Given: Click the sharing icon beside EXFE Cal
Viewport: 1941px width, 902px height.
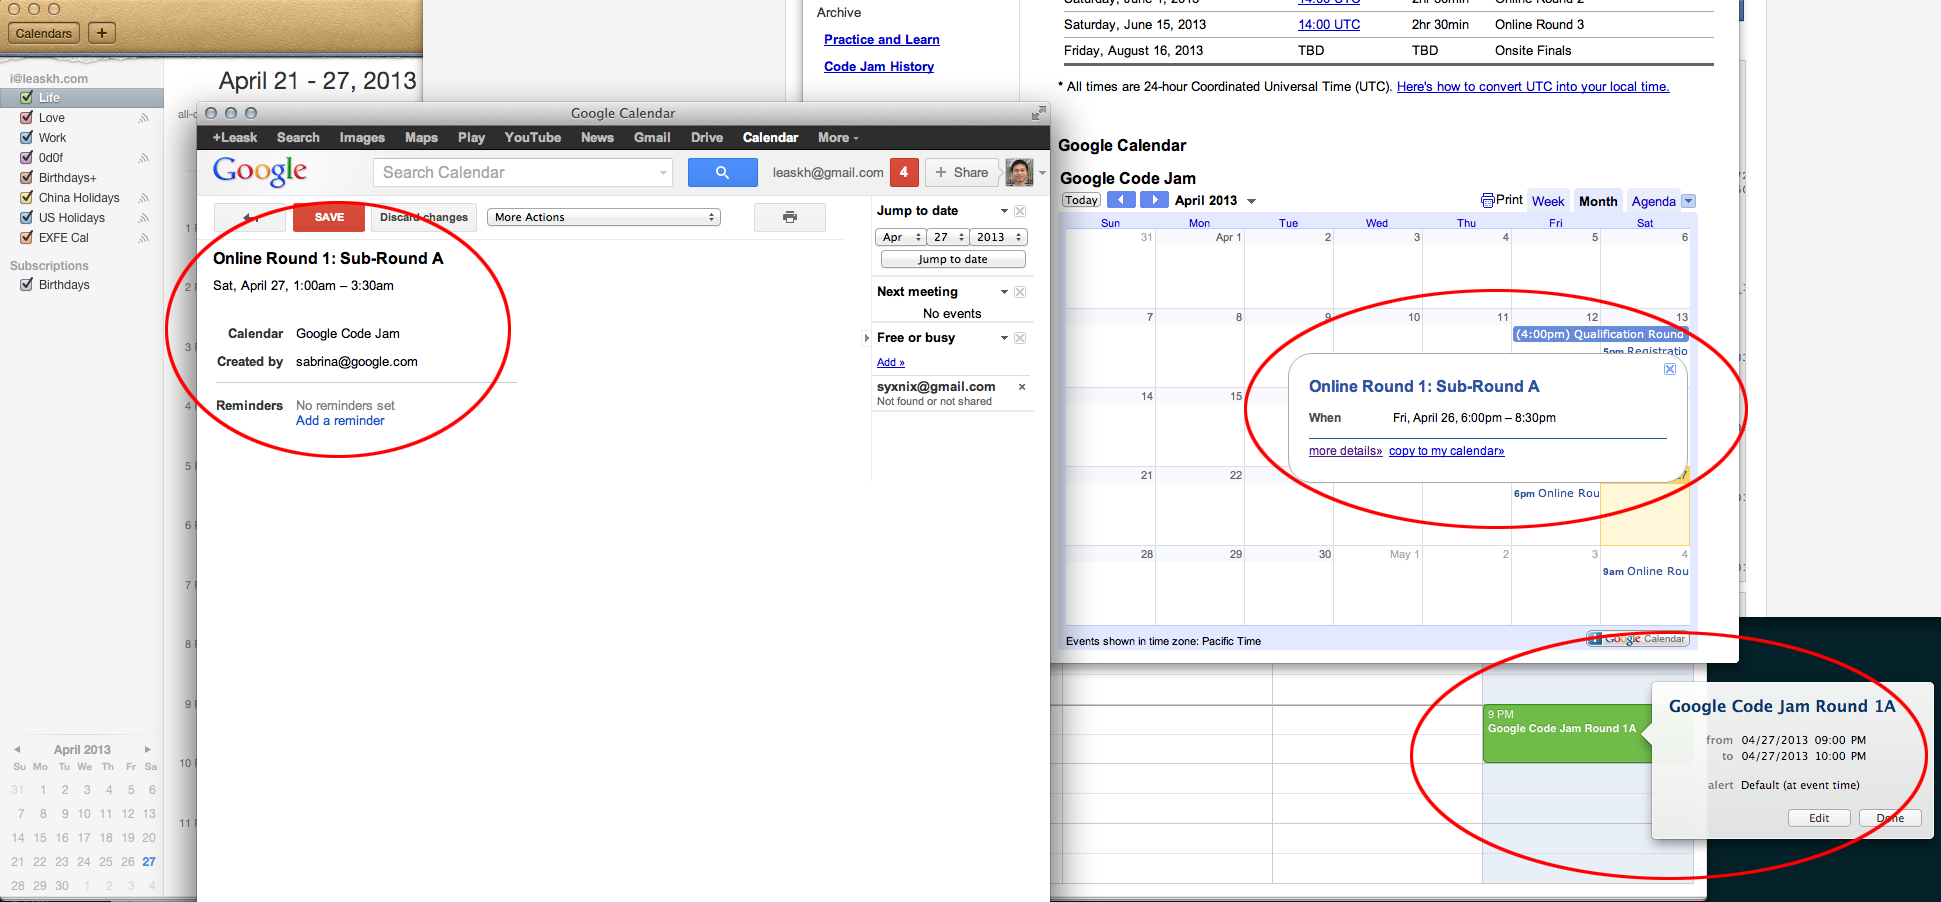Looking at the screenshot, I should 144,238.
